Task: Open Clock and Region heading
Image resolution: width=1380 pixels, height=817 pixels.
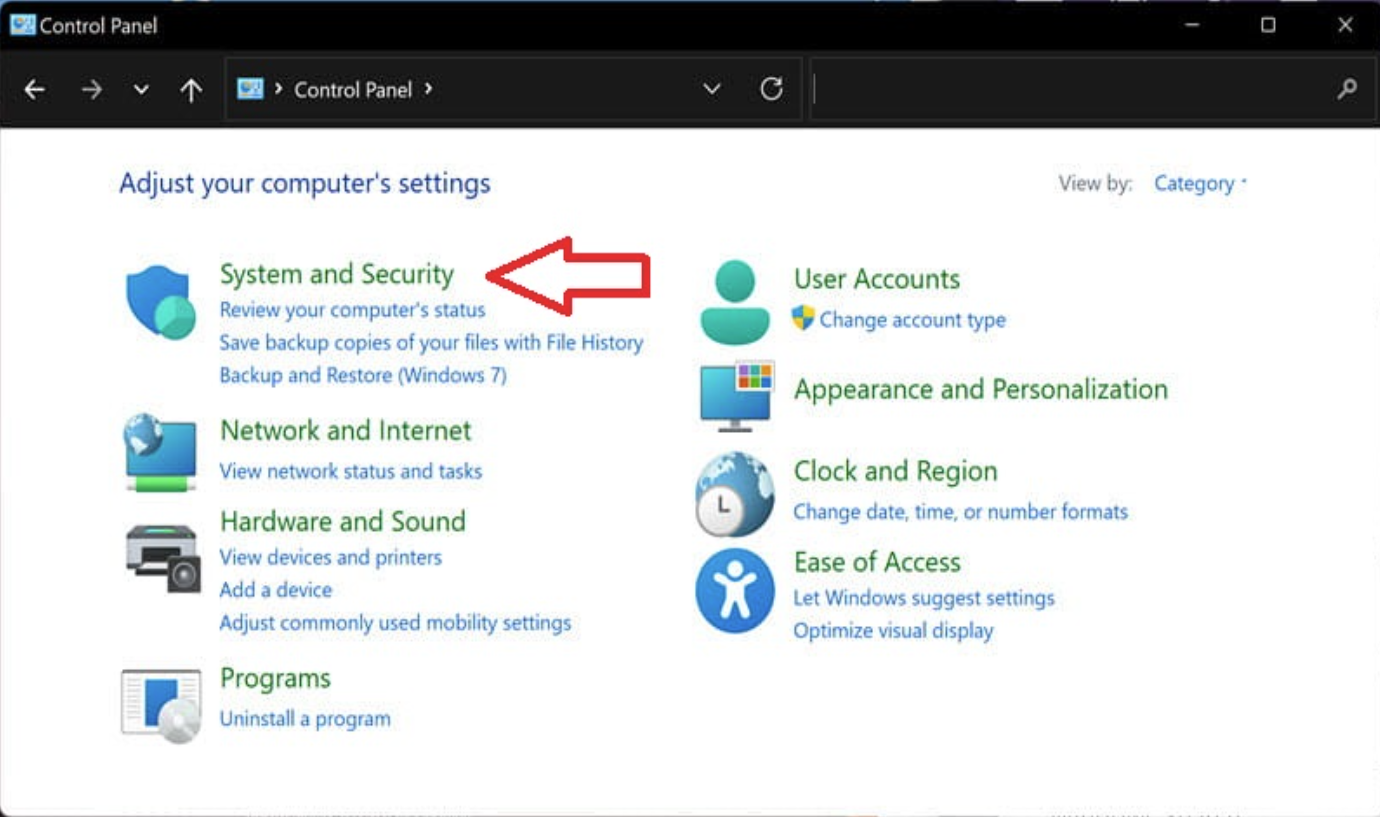Action: 896,472
